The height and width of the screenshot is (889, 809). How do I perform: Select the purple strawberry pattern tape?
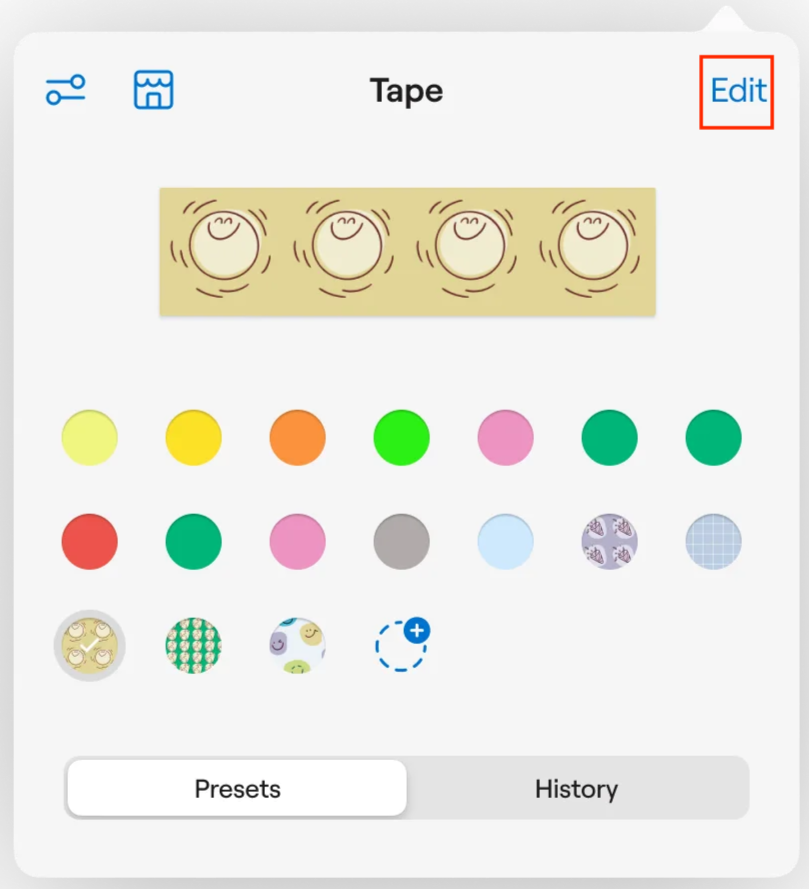point(610,542)
